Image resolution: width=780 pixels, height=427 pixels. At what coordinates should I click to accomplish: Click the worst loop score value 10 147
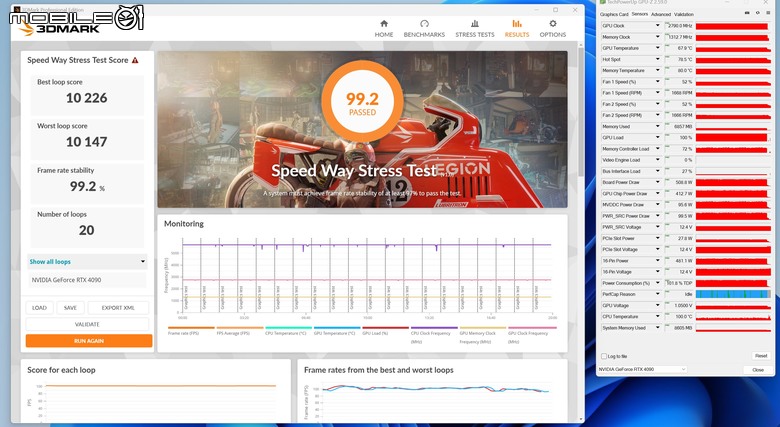(87, 142)
